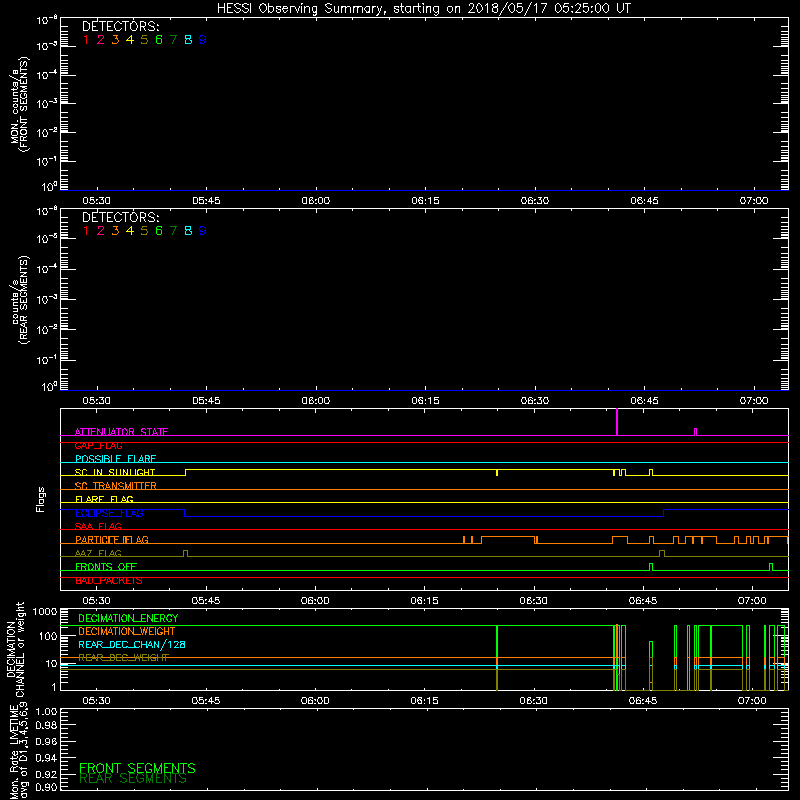Click the PARTICLE_FLAG label
800x800 pixels.
(x=112, y=540)
